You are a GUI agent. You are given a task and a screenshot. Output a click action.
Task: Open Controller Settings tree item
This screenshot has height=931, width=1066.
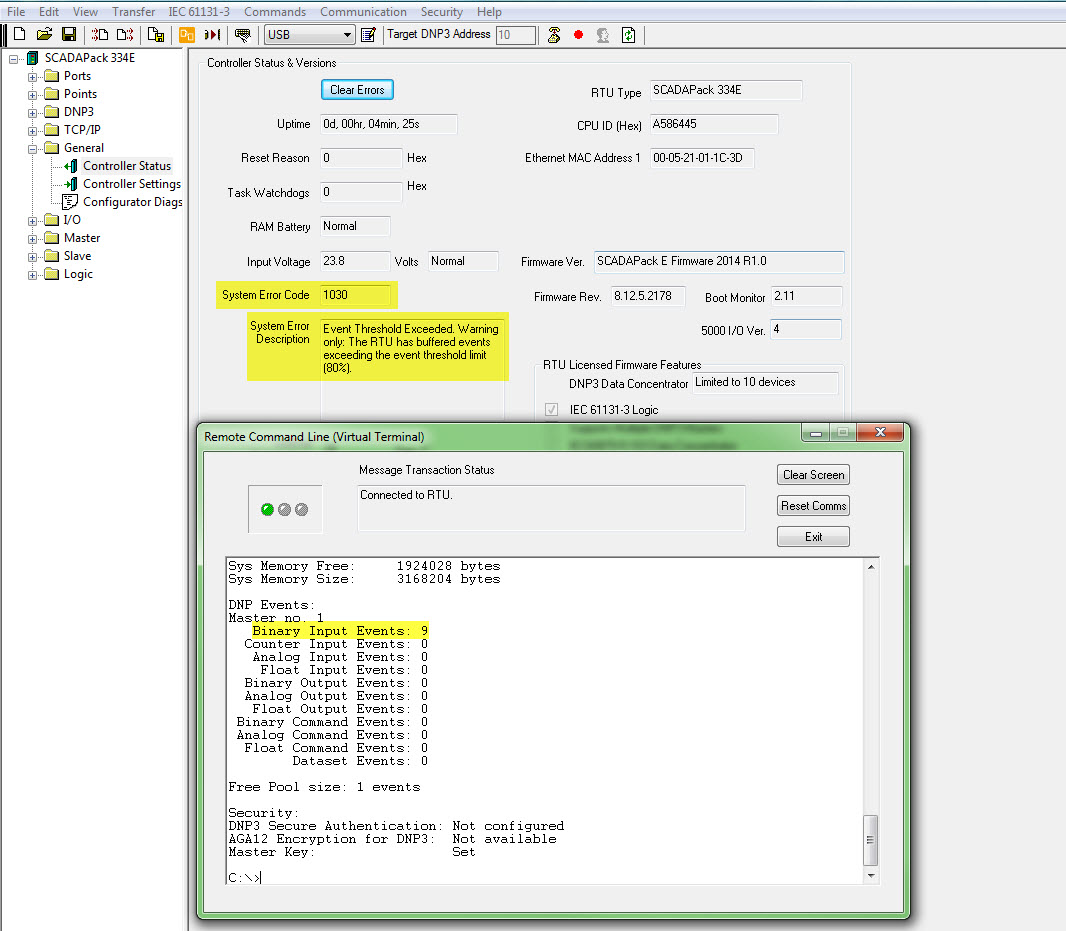pyautogui.click(x=132, y=184)
